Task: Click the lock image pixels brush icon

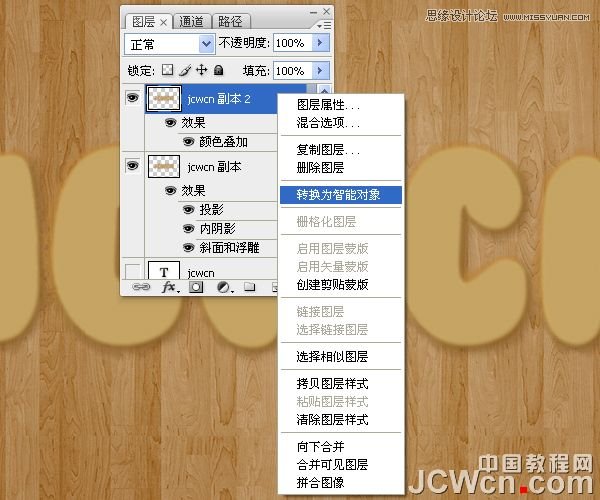Action: (x=185, y=70)
